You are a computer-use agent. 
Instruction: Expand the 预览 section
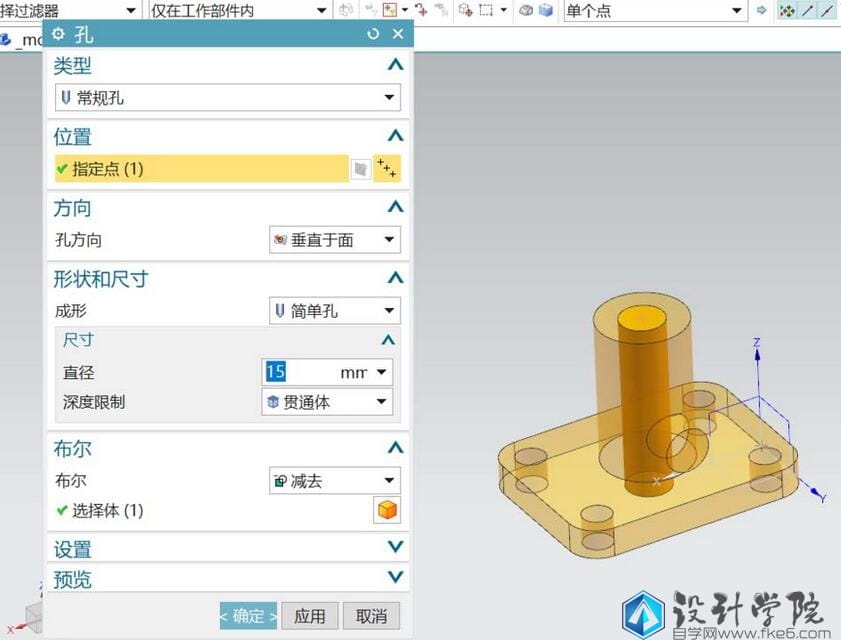point(395,577)
